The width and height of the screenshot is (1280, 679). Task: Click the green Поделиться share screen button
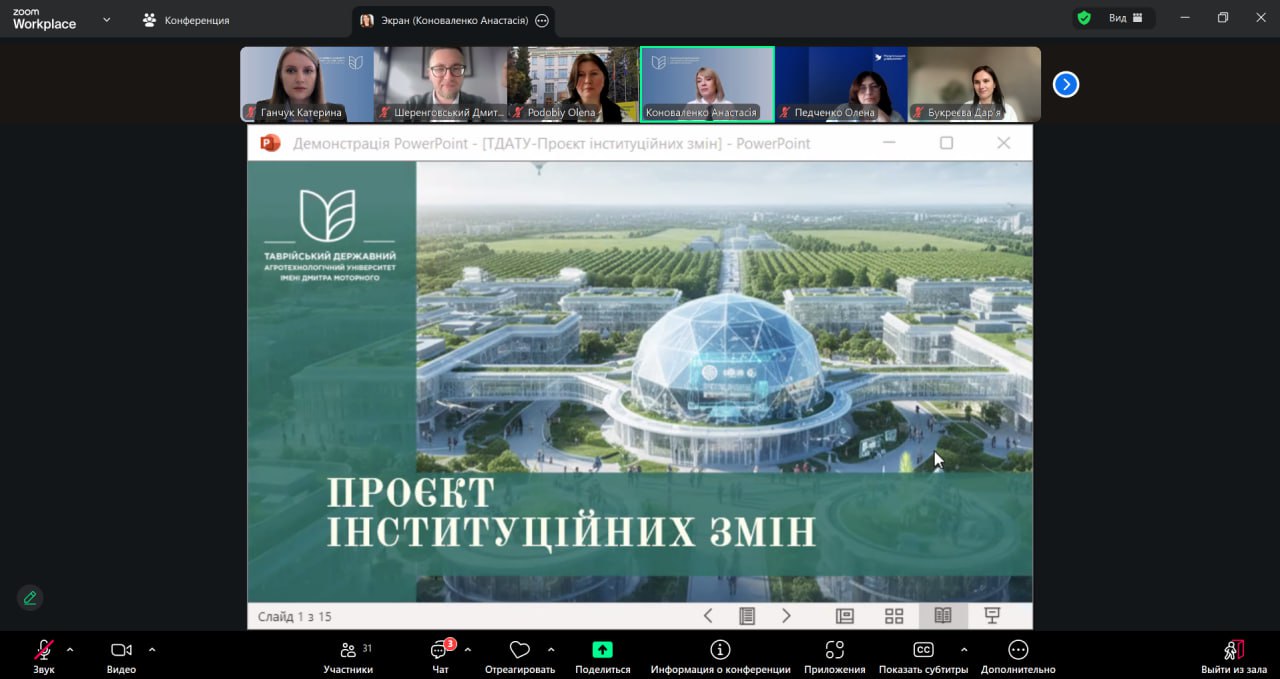pyautogui.click(x=602, y=657)
